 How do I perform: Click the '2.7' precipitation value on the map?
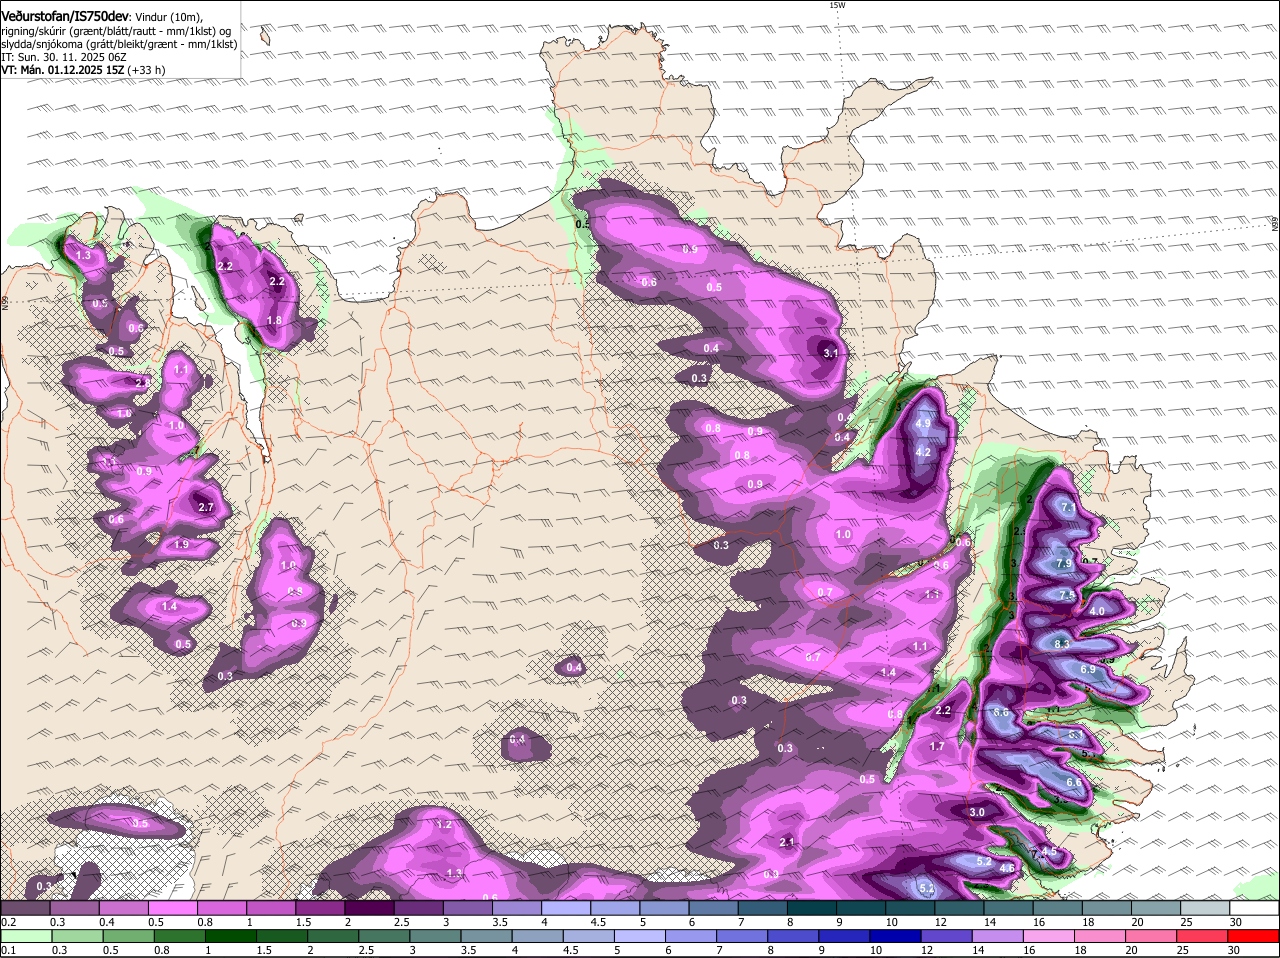[207, 508]
